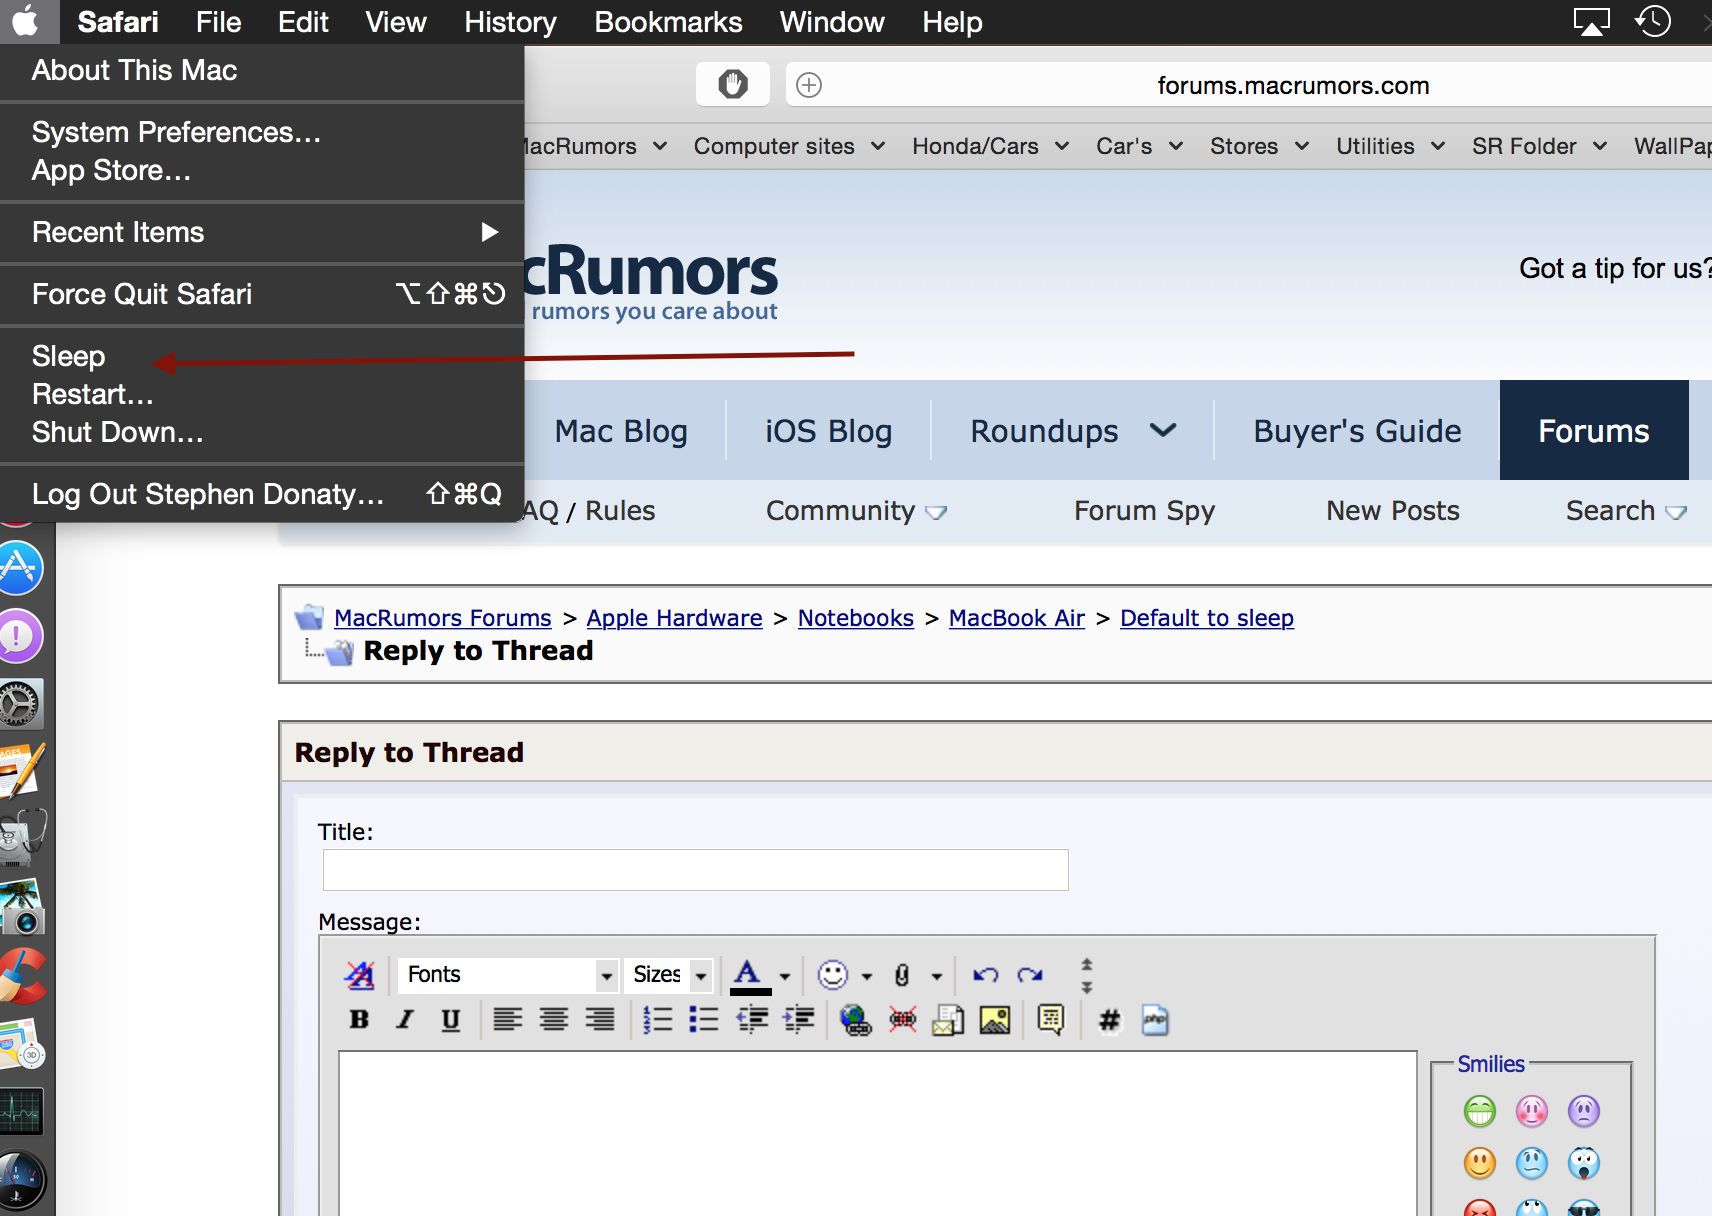The height and width of the screenshot is (1216, 1712).
Task: Insert the yellow smile smilie
Action: pyautogui.click(x=1480, y=1163)
